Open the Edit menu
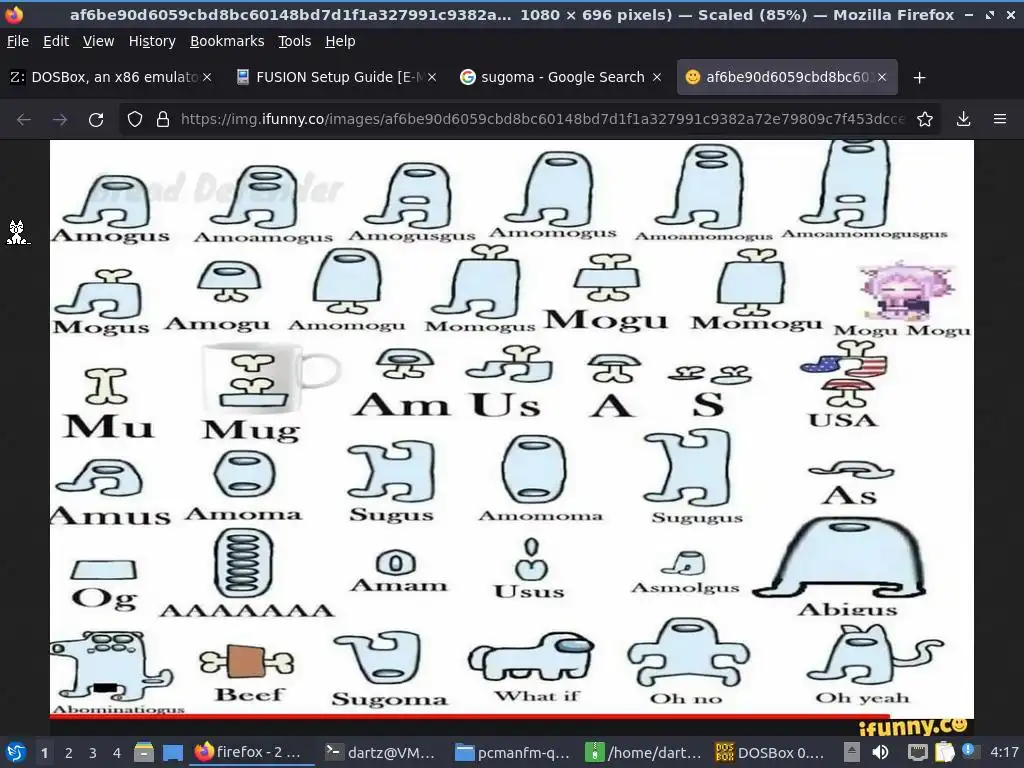The image size is (1024, 768). (x=56, y=41)
